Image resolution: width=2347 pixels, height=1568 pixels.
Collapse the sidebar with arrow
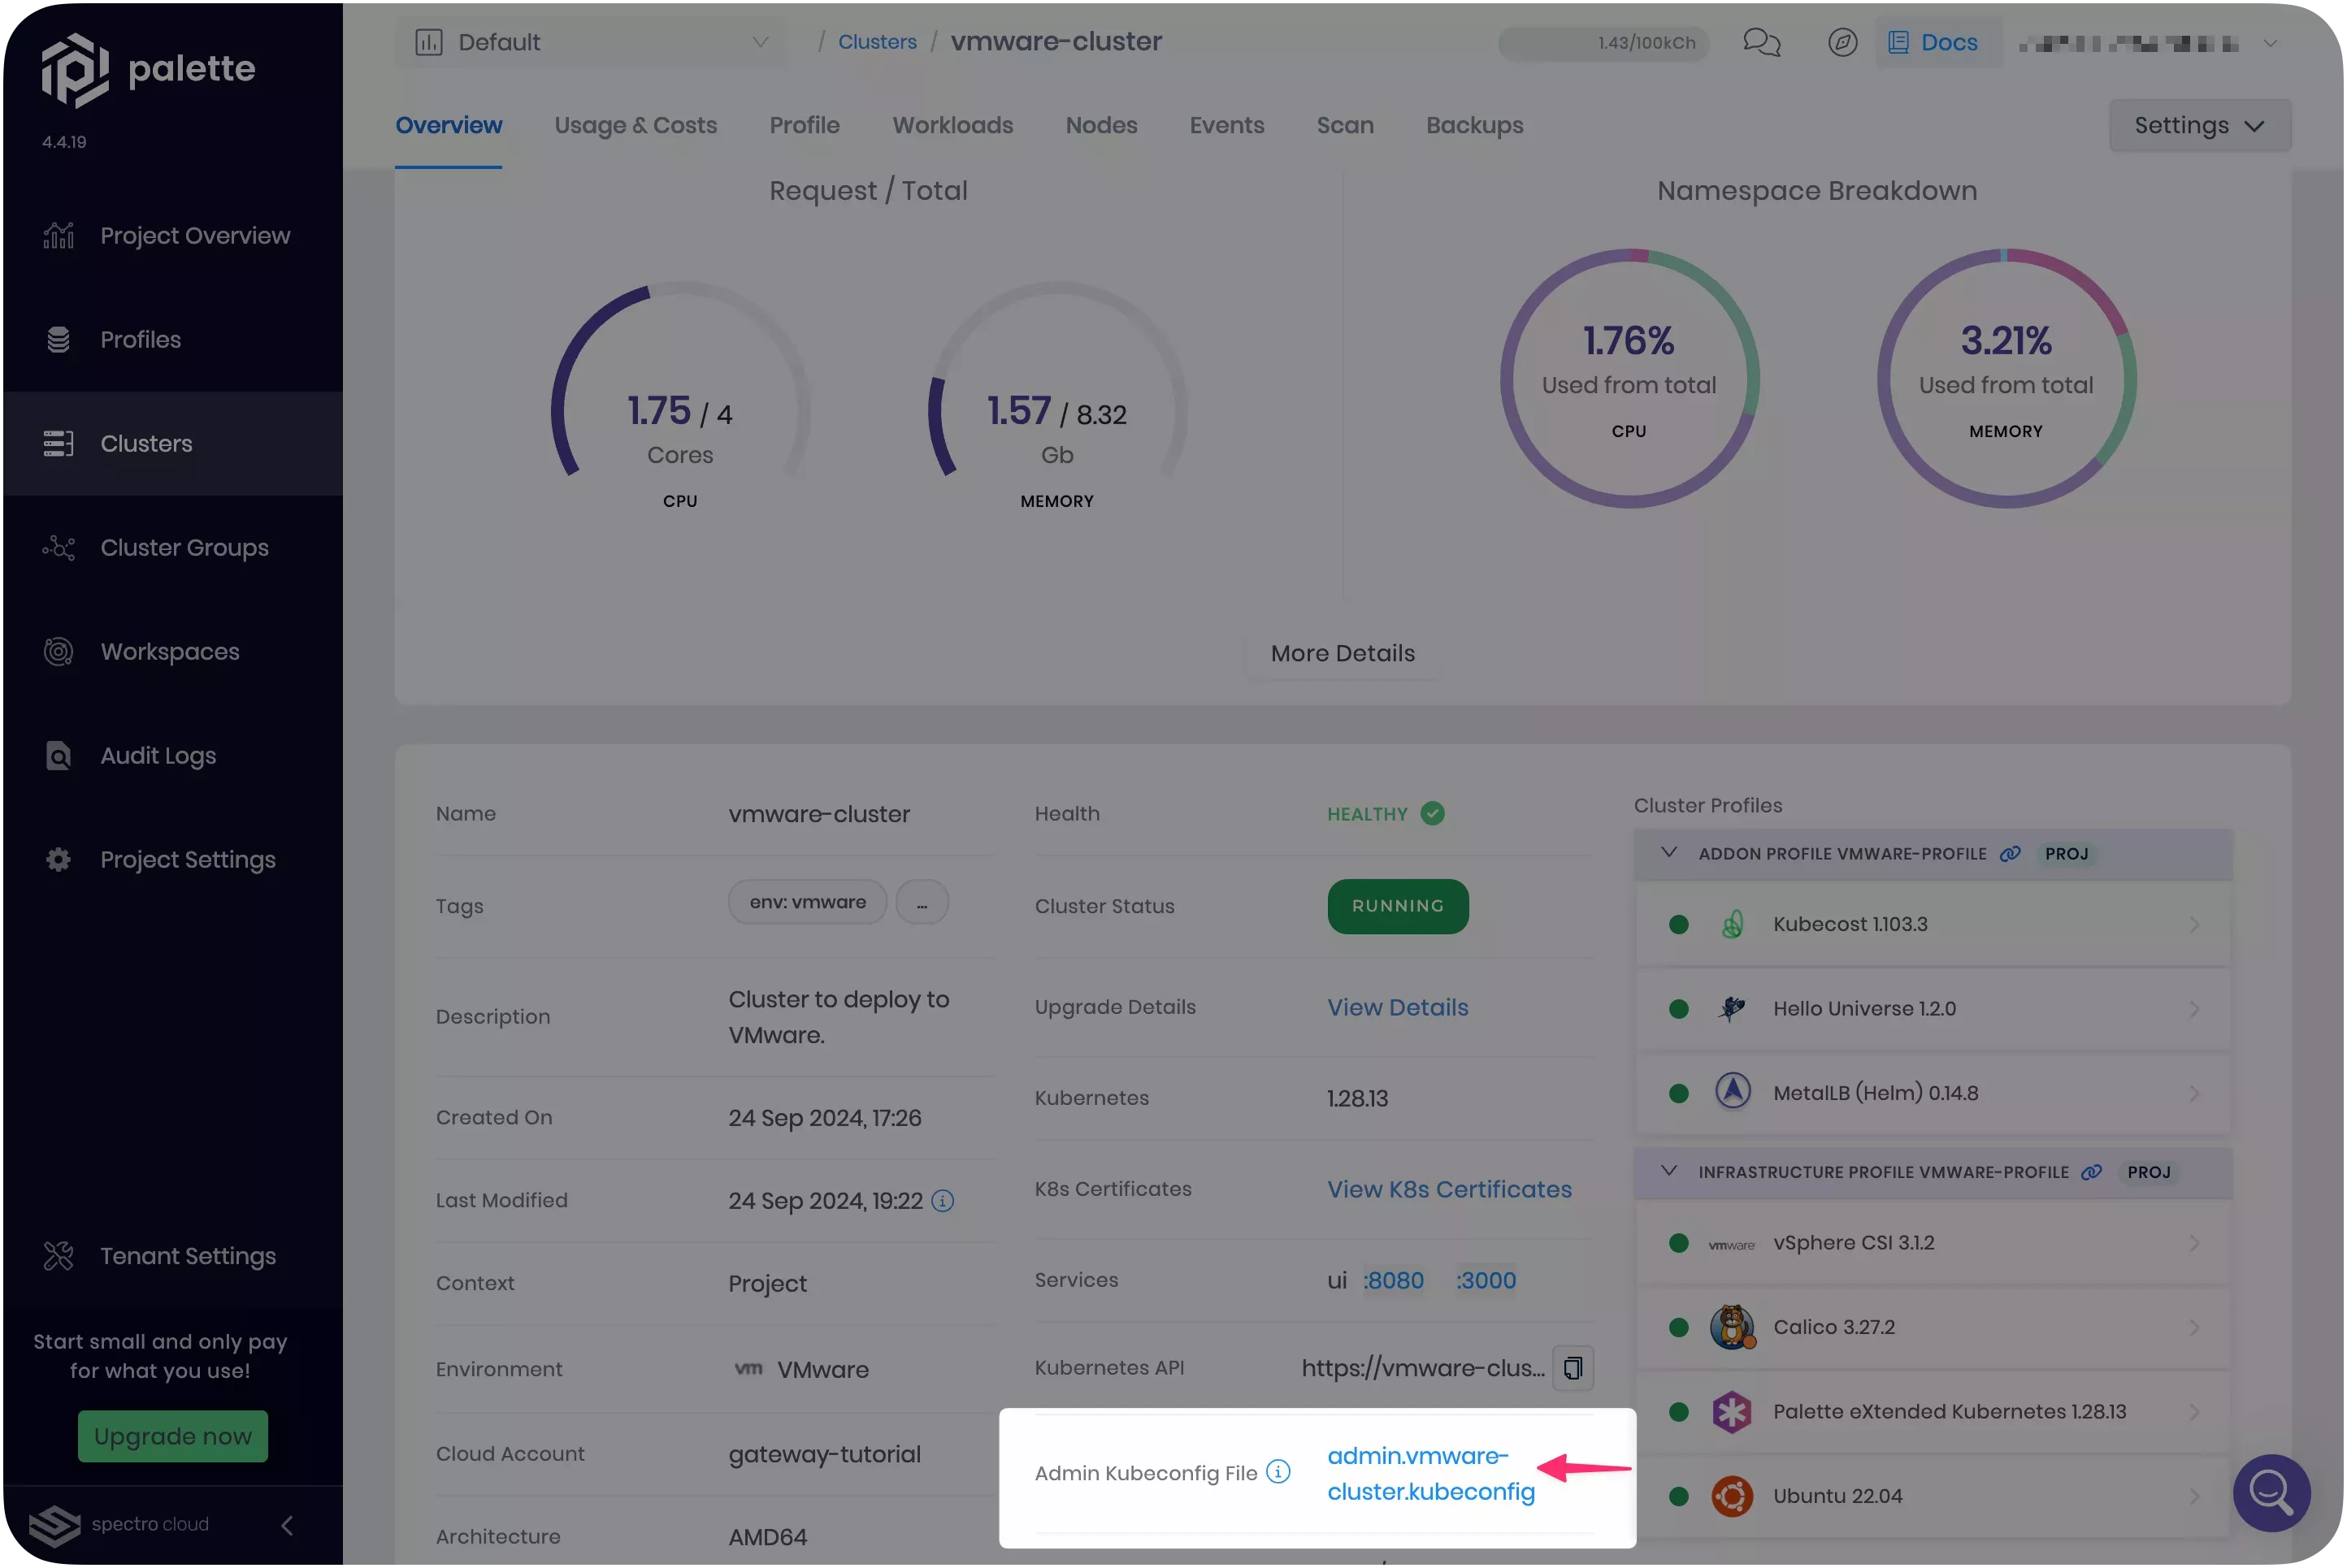[x=287, y=1524]
